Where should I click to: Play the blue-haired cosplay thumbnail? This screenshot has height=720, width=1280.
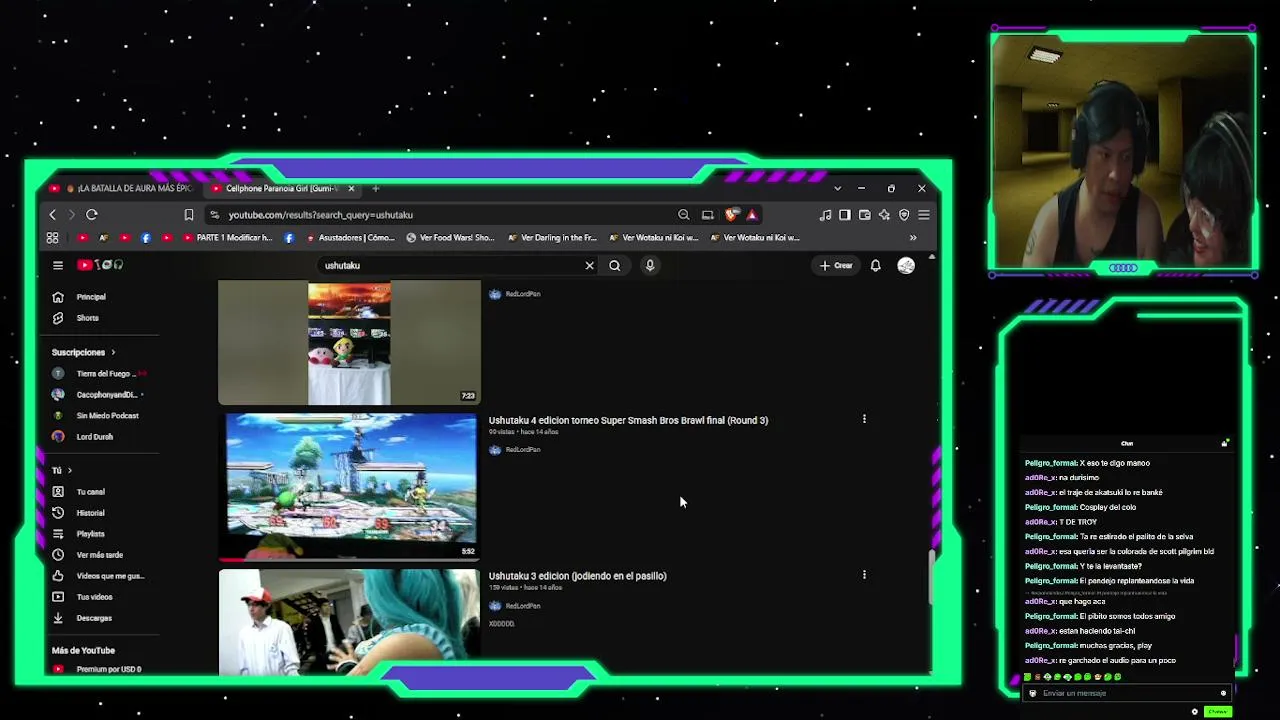tap(350, 623)
